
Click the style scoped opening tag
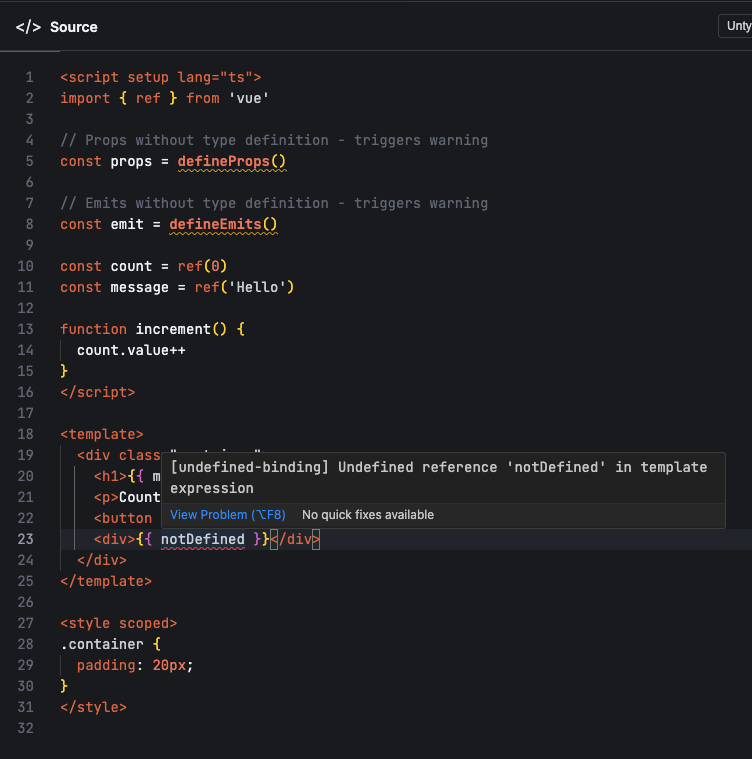click(119, 623)
